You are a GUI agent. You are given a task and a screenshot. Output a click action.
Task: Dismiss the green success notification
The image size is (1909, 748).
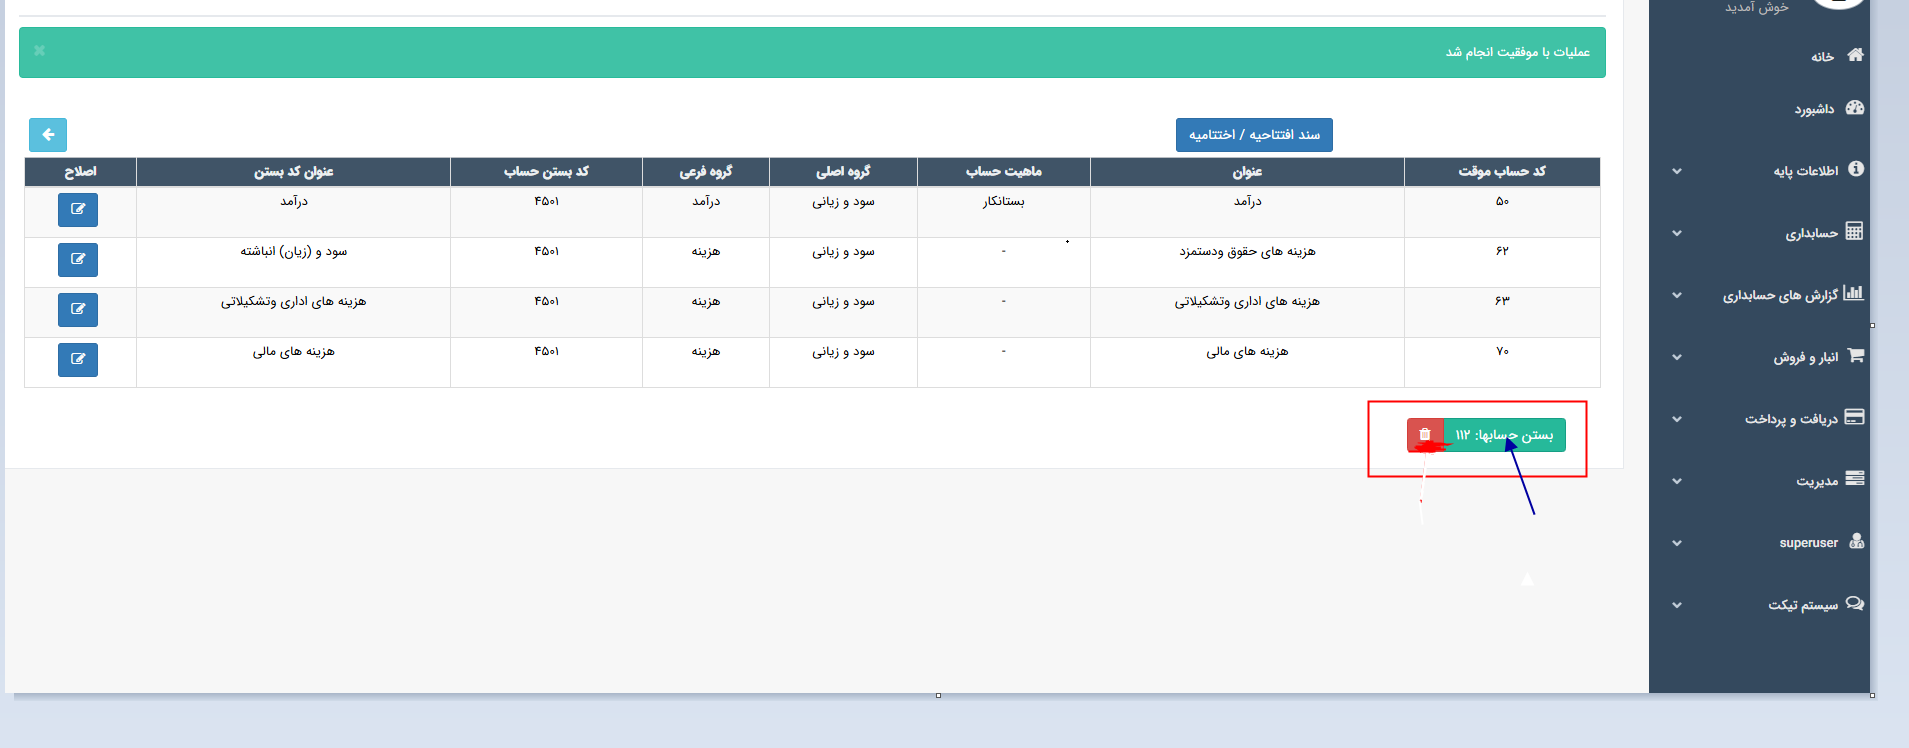click(40, 51)
